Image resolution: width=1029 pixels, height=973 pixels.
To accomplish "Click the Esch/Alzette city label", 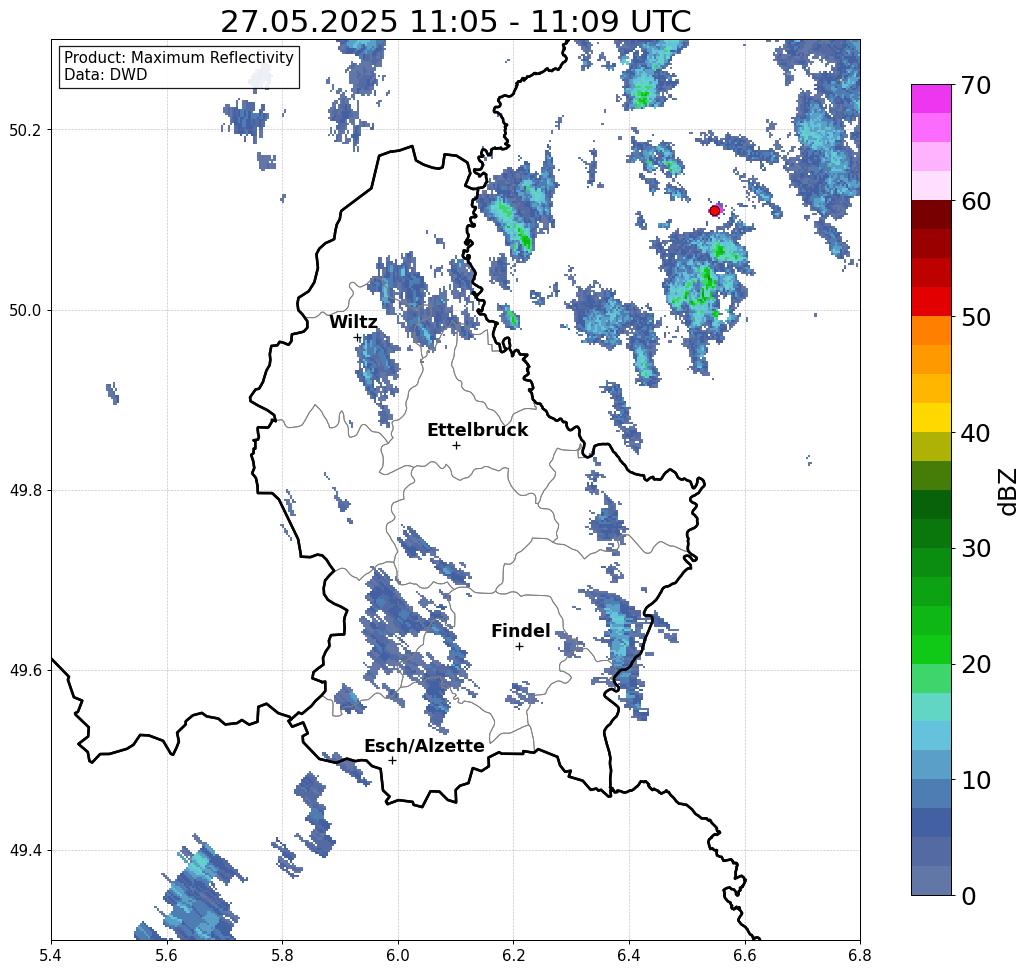I will point(424,746).
